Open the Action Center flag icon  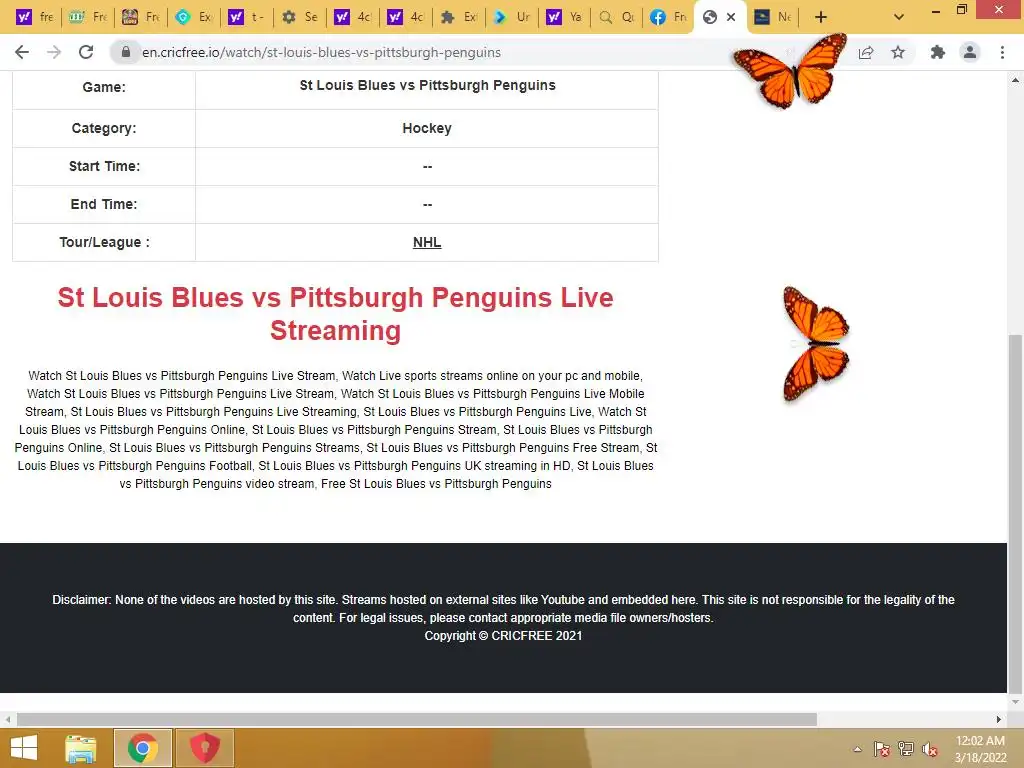tap(882, 749)
